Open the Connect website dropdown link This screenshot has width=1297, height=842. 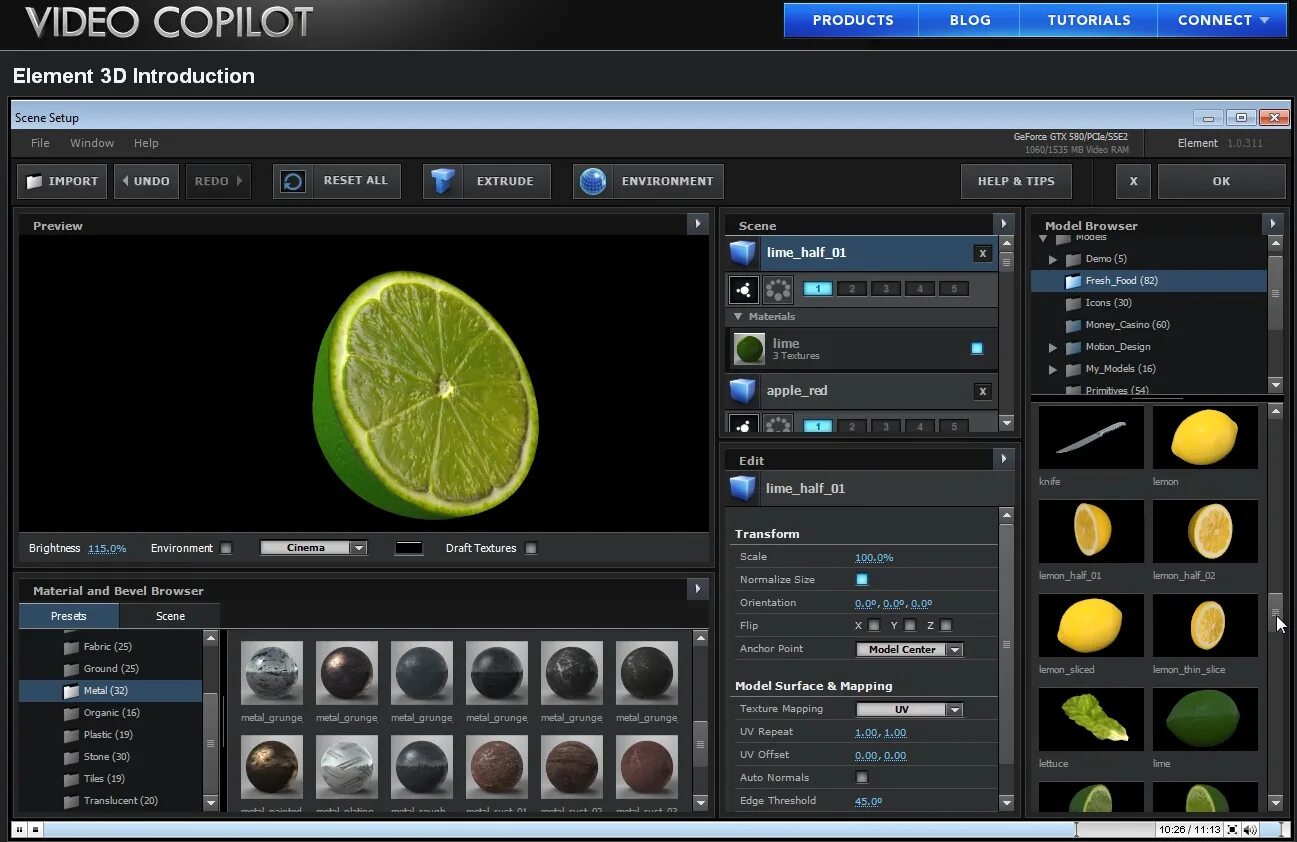click(1222, 20)
